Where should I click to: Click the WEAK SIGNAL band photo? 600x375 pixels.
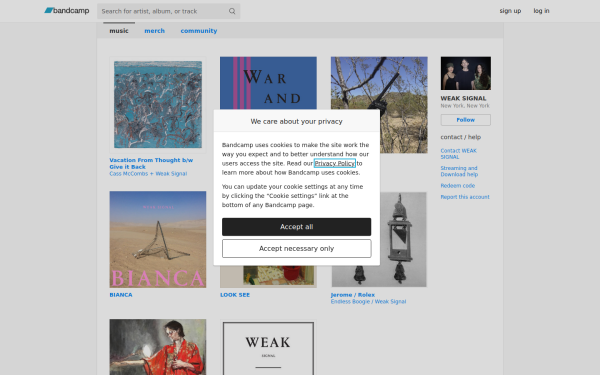point(466,73)
